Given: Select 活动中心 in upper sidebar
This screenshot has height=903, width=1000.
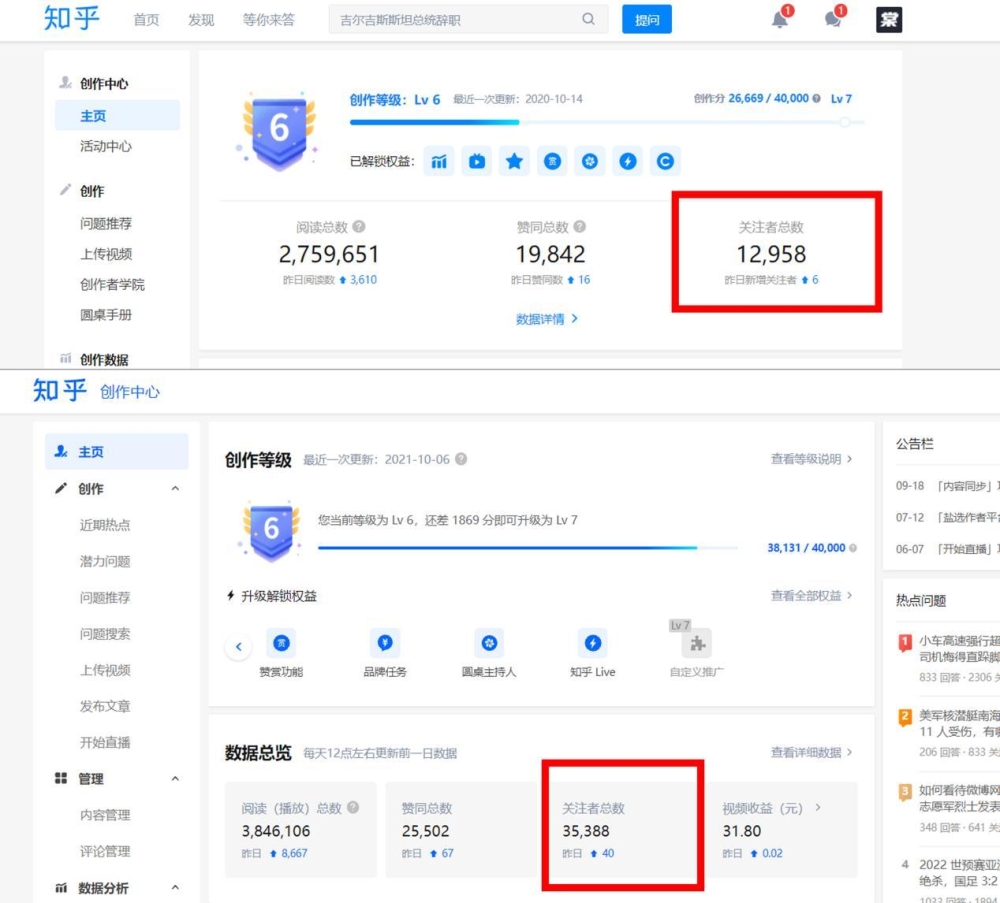Looking at the screenshot, I should [106, 146].
